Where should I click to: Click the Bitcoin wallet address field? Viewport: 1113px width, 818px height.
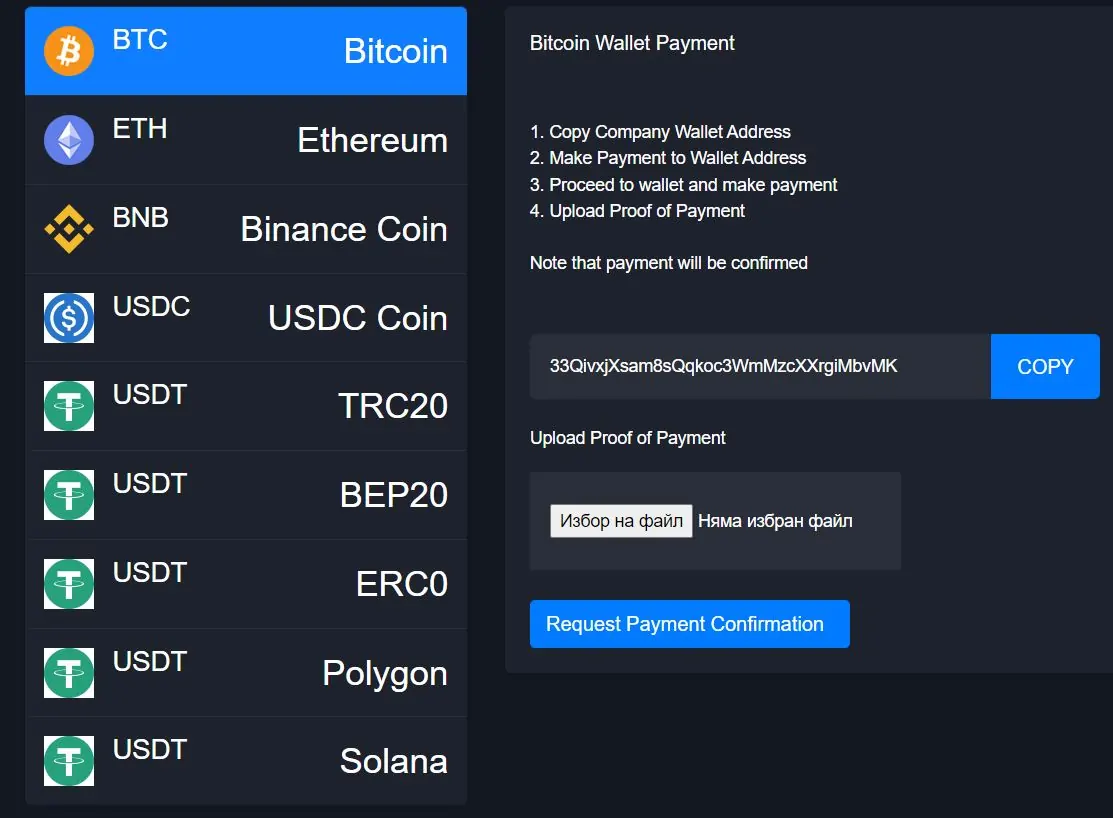pos(760,366)
